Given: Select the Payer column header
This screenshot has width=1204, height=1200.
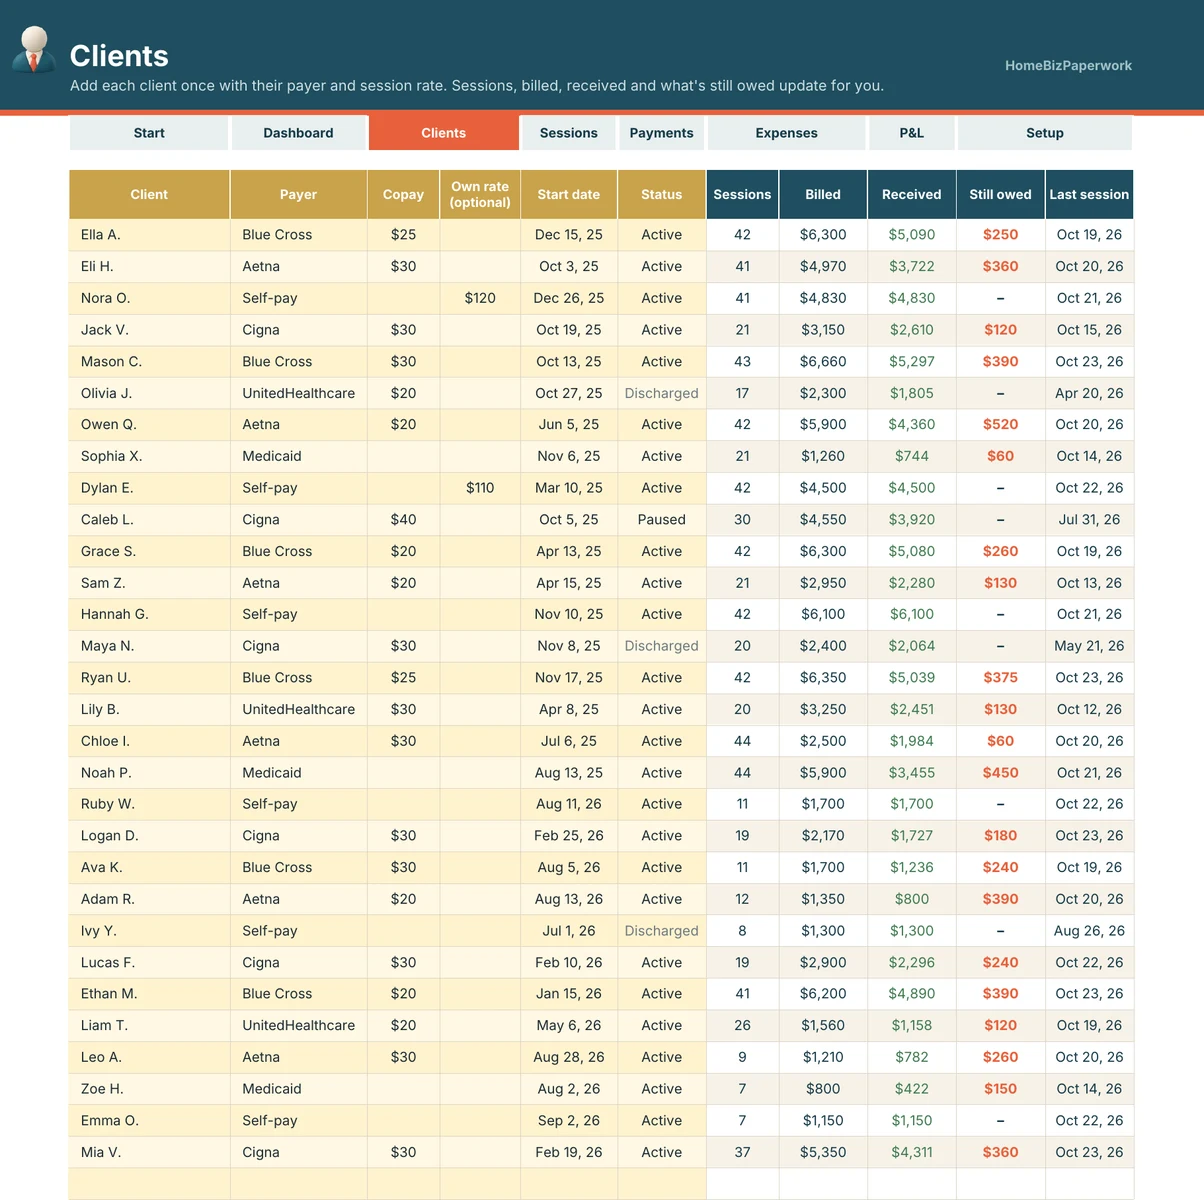Looking at the screenshot, I should [298, 195].
